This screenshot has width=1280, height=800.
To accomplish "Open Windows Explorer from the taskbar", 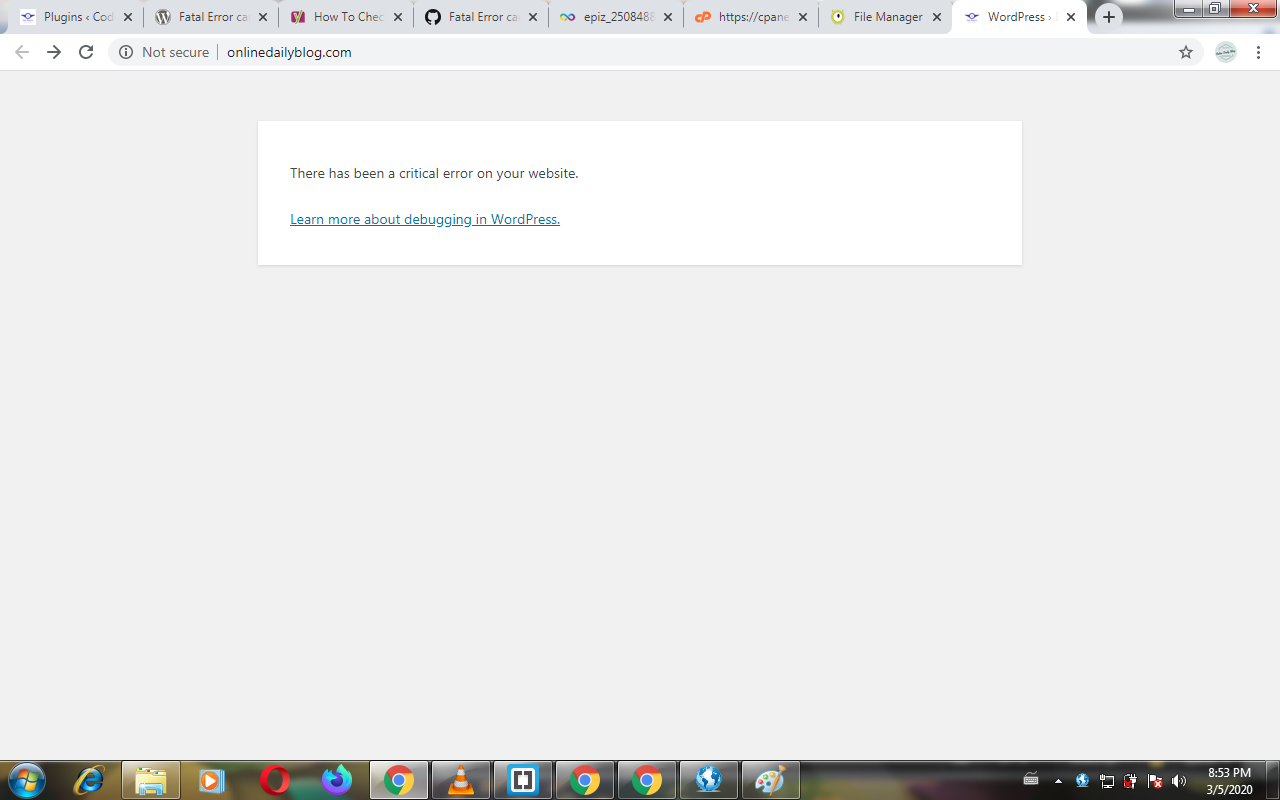I will [150, 779].
